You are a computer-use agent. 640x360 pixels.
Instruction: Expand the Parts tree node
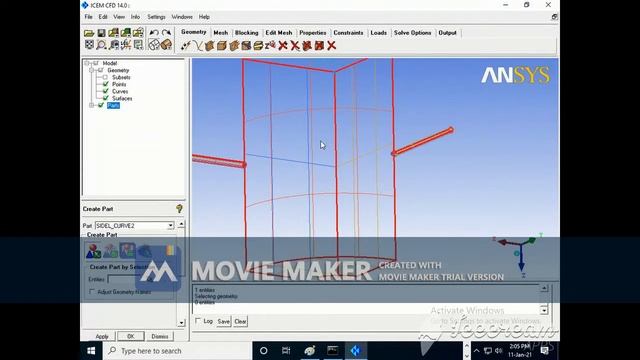(91, 105)
